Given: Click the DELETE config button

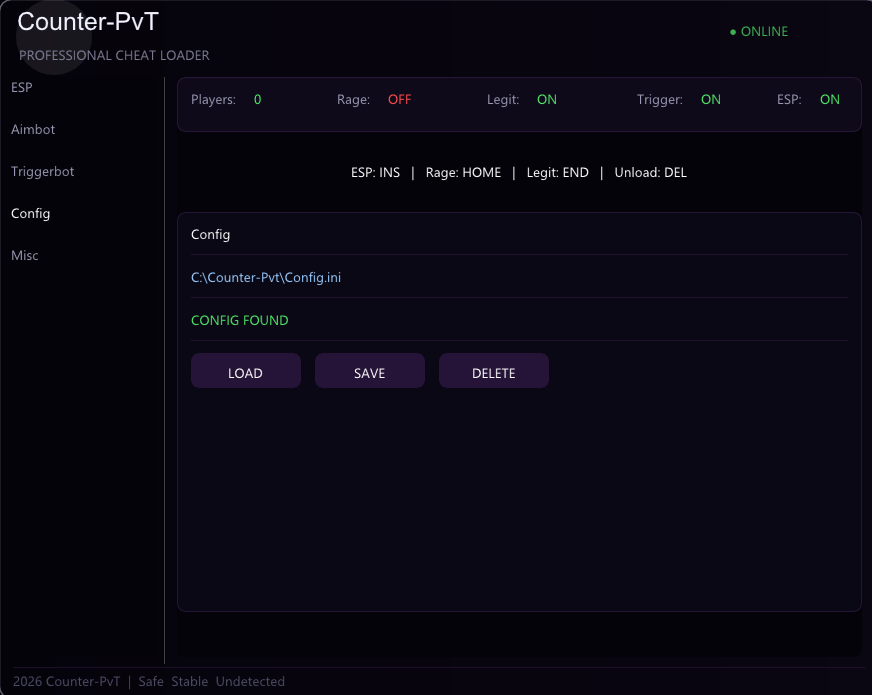Looking at the screenshot, I should click(494, 371).
